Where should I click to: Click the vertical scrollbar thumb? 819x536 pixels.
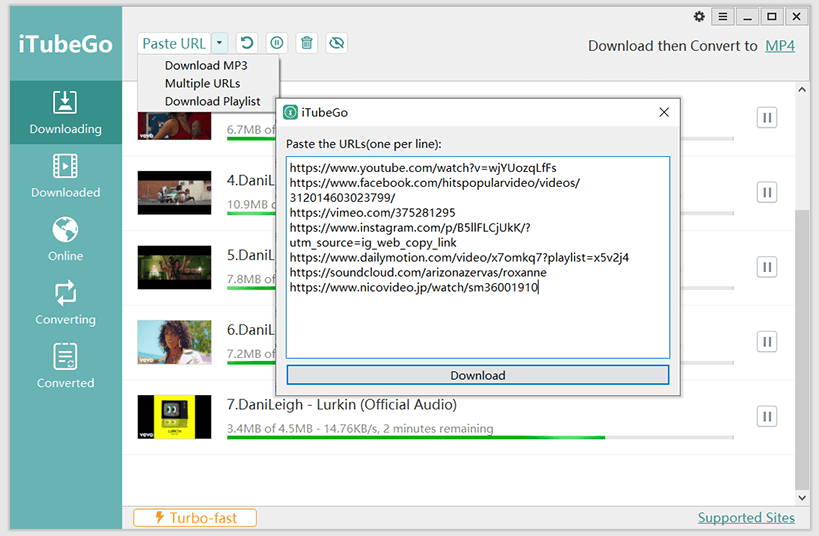(802, 349)
